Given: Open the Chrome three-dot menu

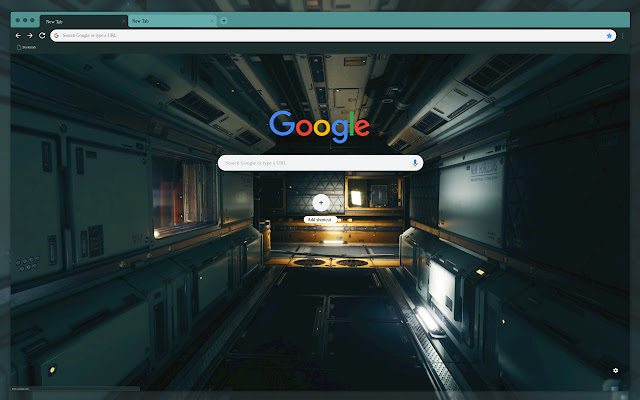Looking at the screenshot, I should click(x=622, y=36).
